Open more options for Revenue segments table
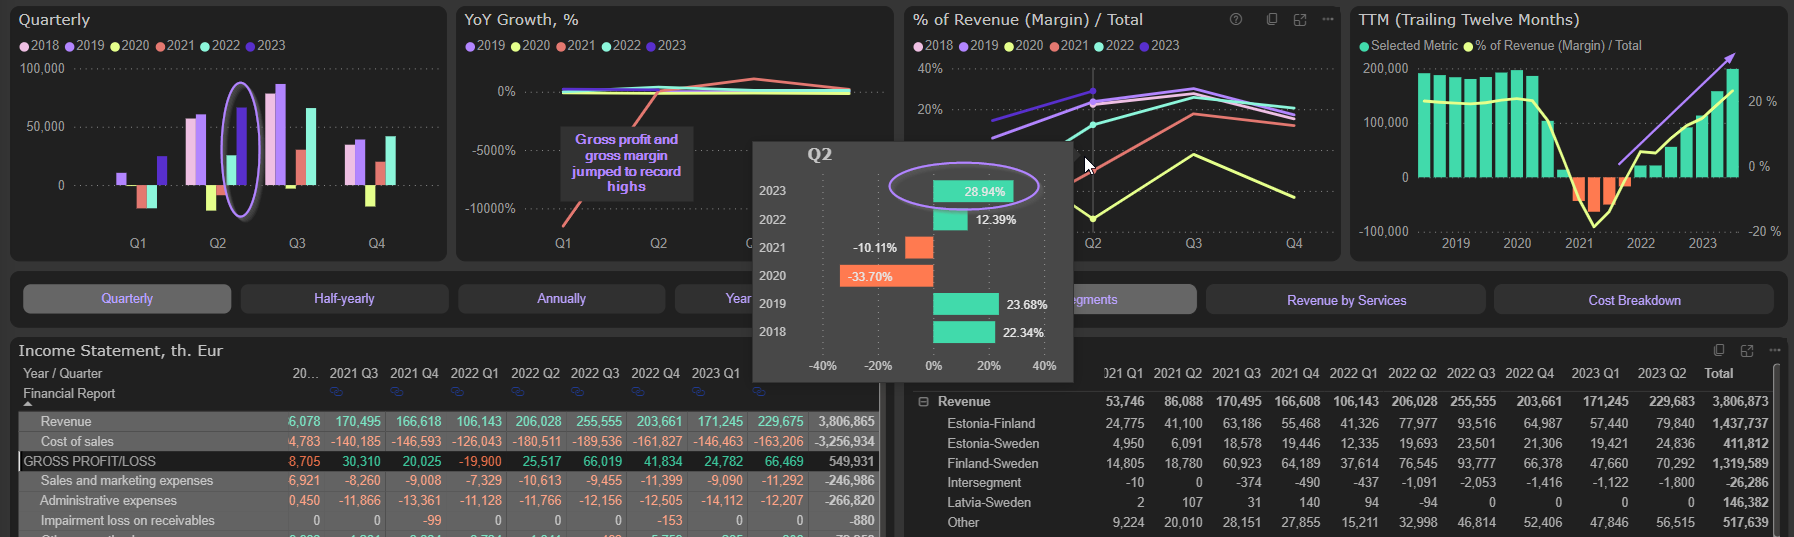Screen dimensions: 1794x537 click(1774, 350)
